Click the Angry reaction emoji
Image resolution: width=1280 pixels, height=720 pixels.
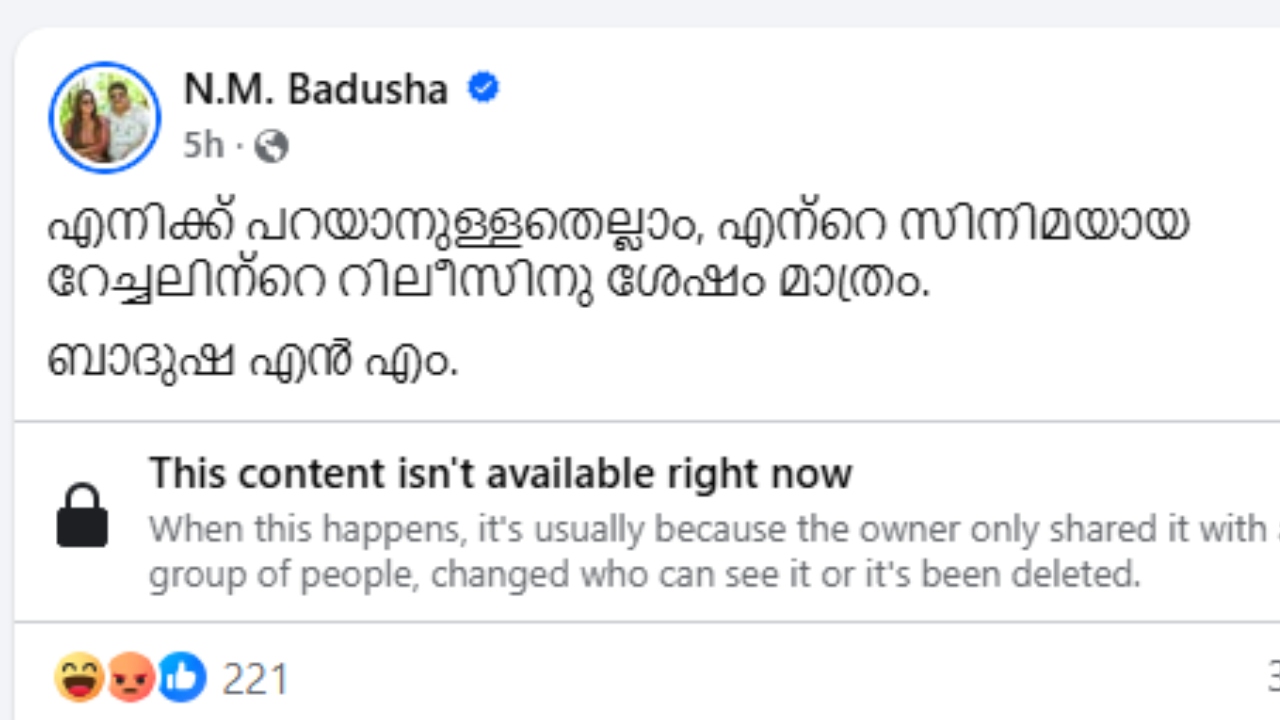click(131, 677)
